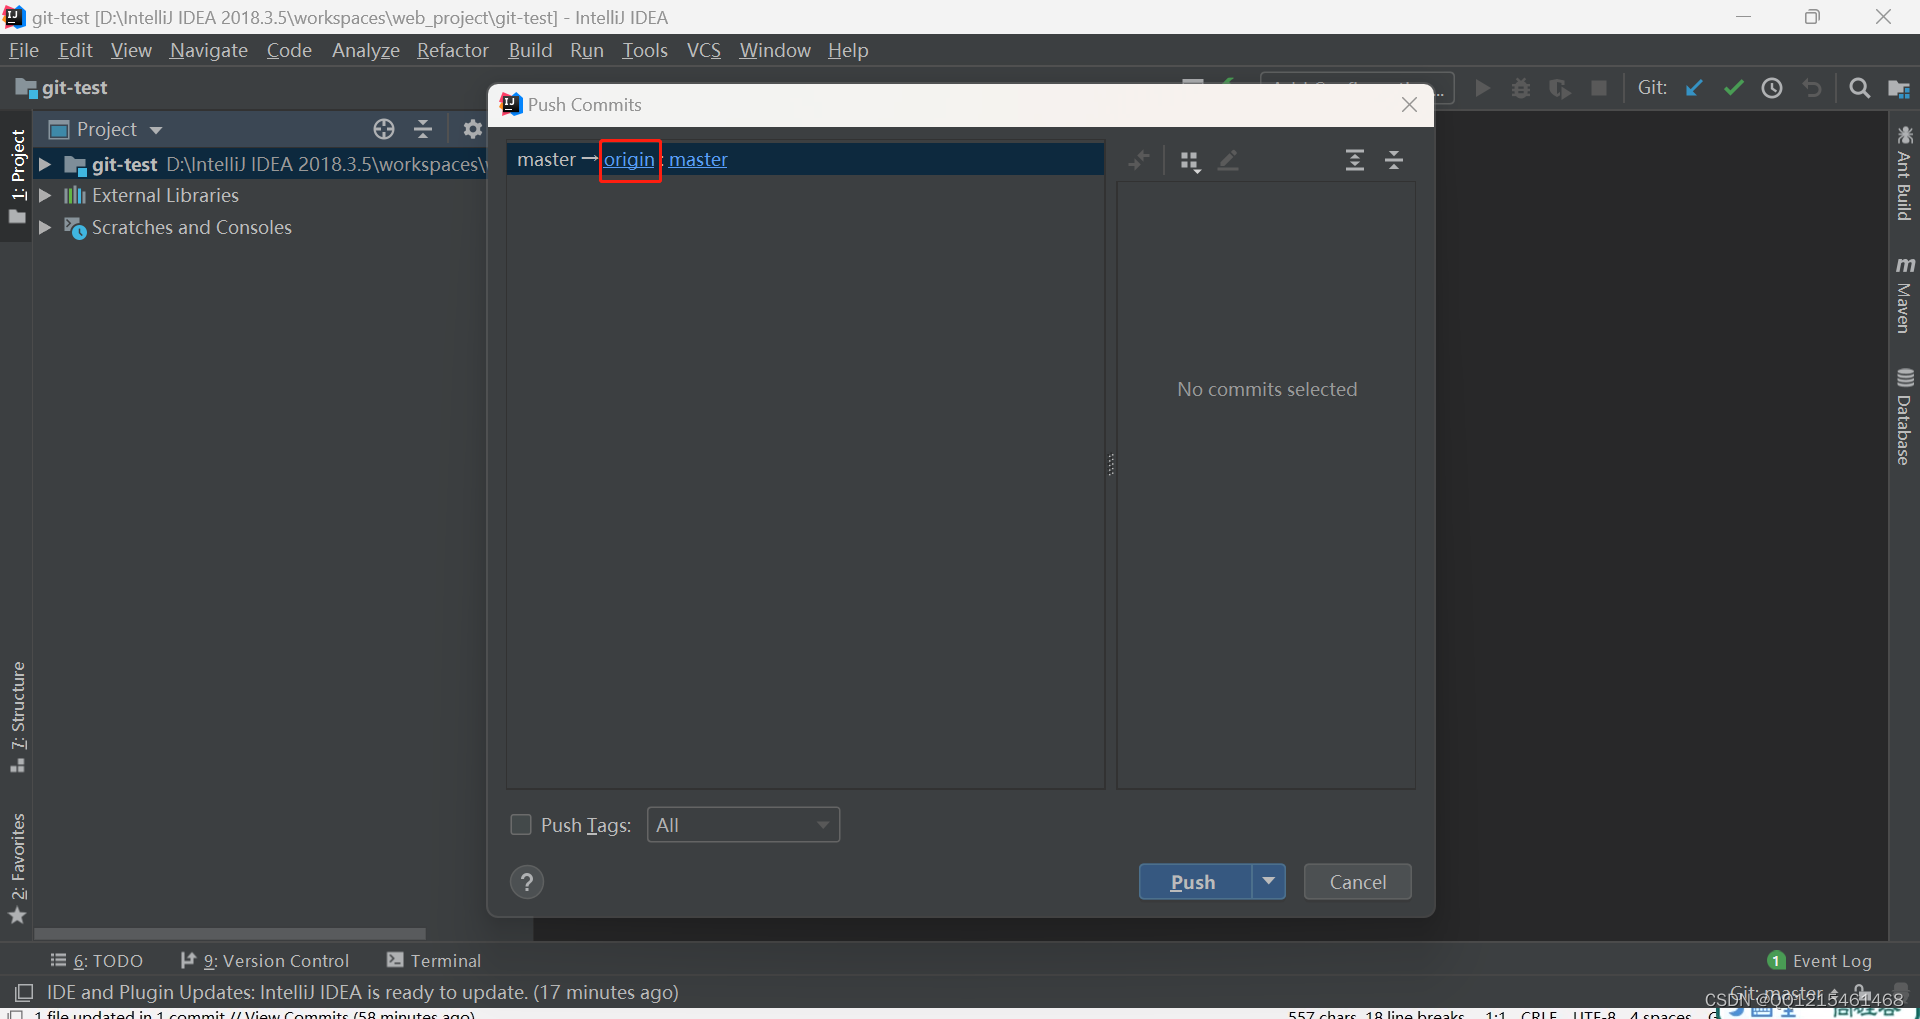1920x1019 pixels.
Task: Open the Build menu
Action: [530, 50]
